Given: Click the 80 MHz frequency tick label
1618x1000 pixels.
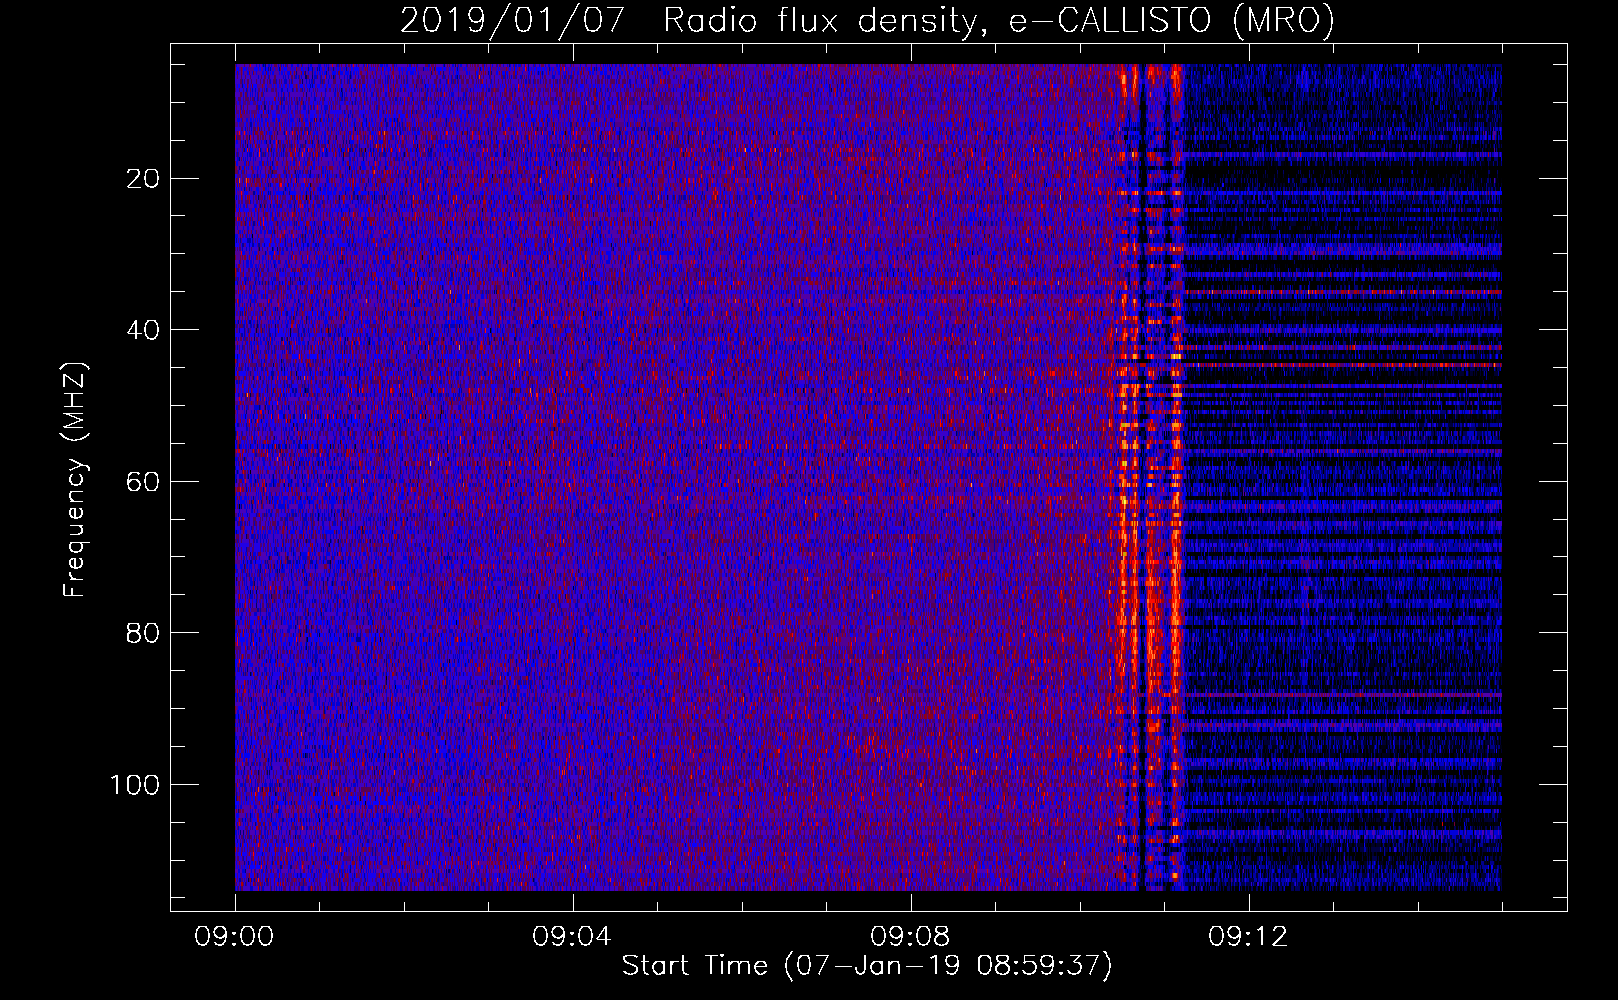Looking at the screenshot, I should click(x=144, y=633).
